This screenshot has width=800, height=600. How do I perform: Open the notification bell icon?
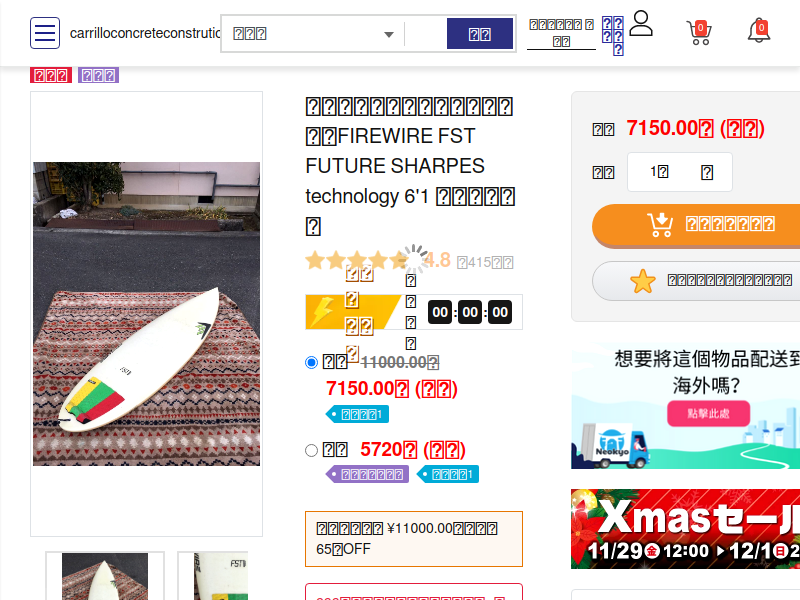coord(759,32)
